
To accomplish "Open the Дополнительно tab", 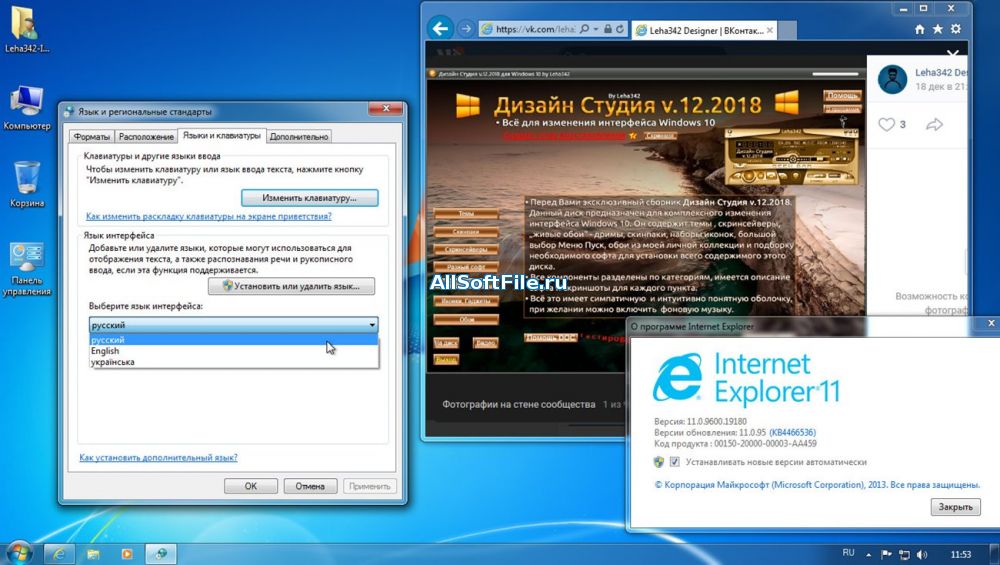I will tap(298, 136).
